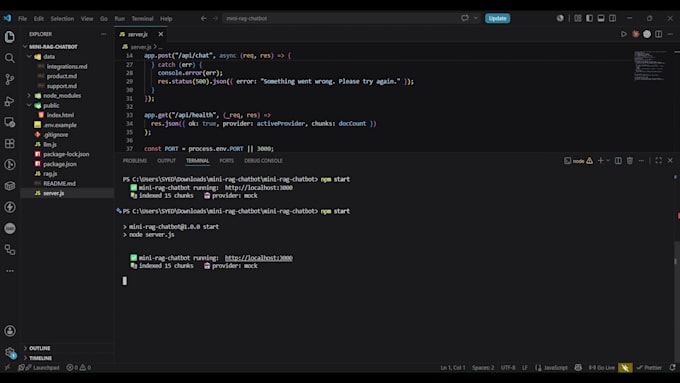This screenshot has height=383, width=680.
Task: Open the Chat dropdown arrow in title bar
Action: (476, 18)
